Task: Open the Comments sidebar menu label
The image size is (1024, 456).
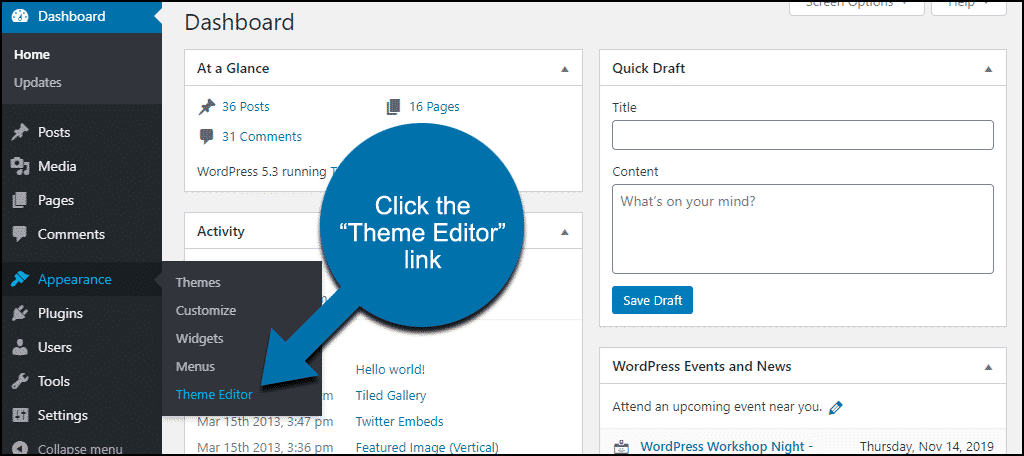Action: (x=71, y=234)
